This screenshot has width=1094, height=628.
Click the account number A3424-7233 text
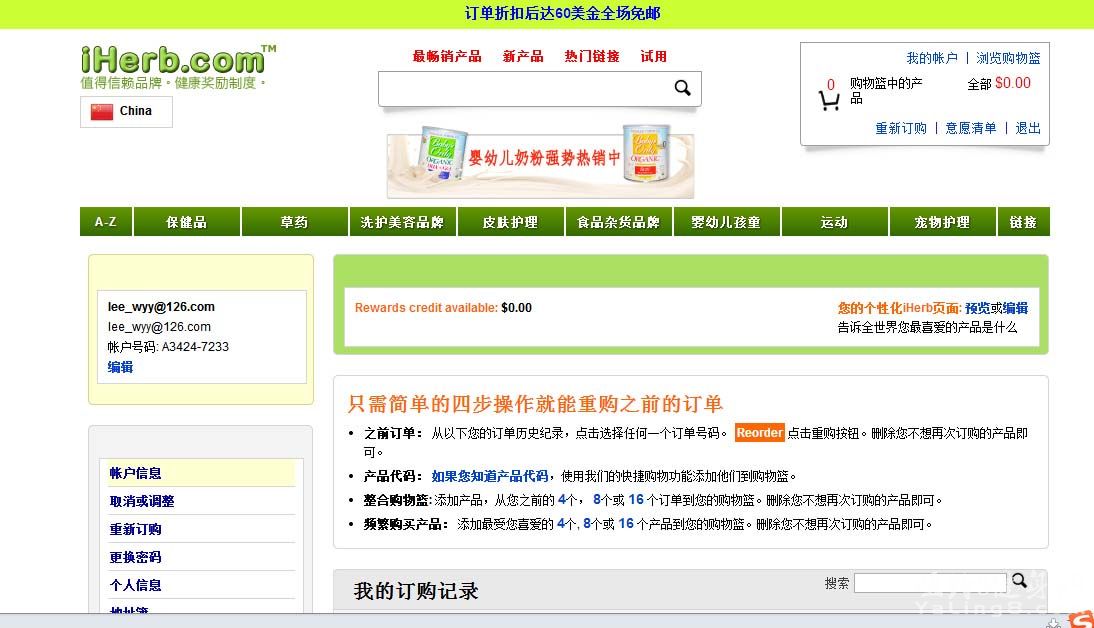click(195, 347)
